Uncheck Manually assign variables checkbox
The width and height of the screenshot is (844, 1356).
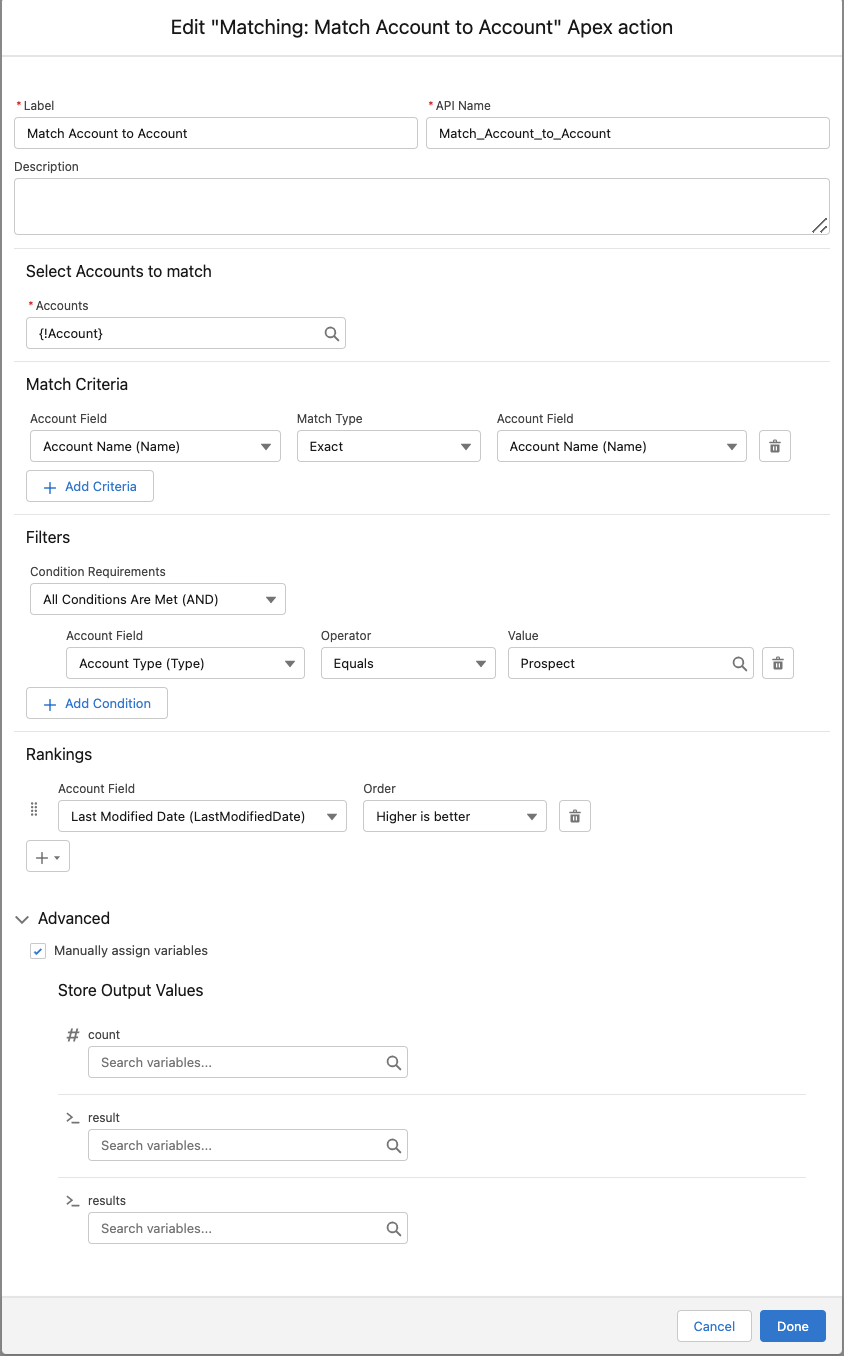(x=38, y=951)
